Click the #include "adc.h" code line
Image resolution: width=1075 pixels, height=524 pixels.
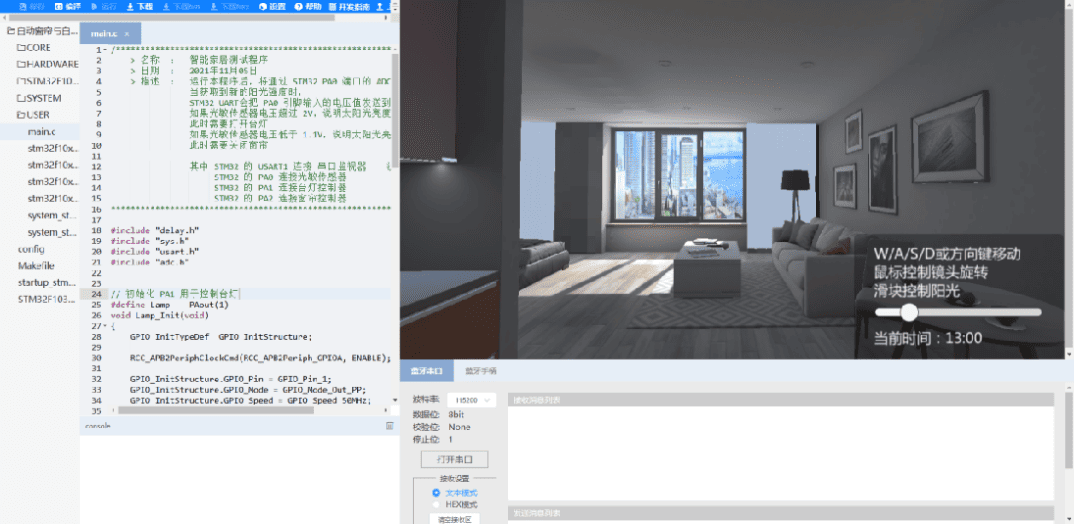150,261
